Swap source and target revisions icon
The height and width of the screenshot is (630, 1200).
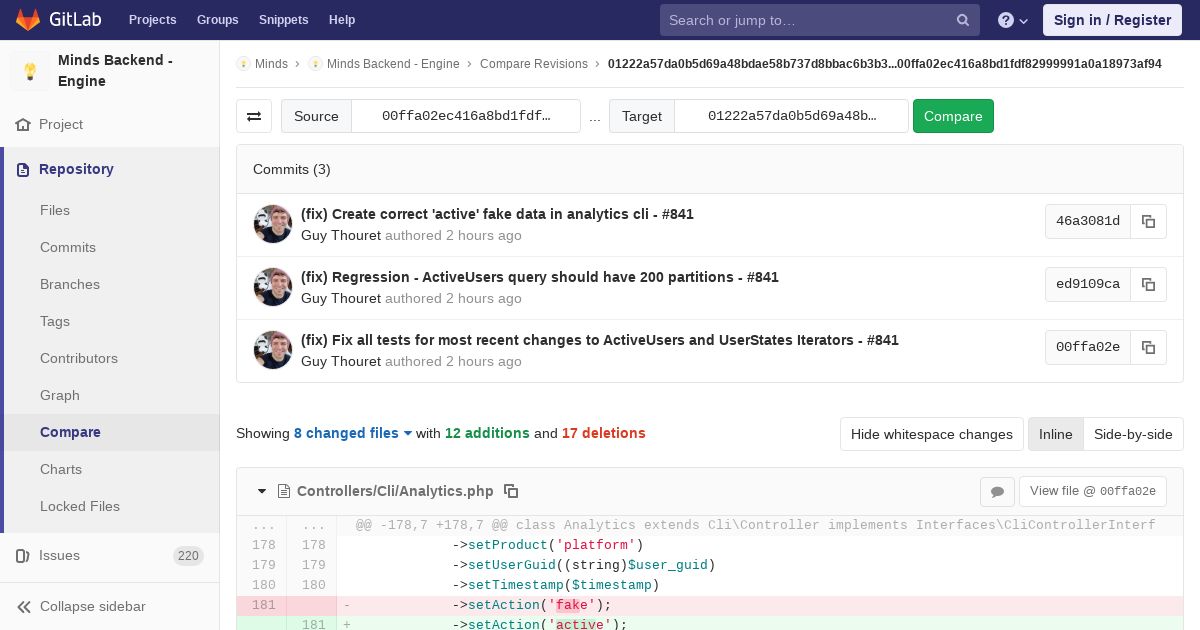point(254,116)
